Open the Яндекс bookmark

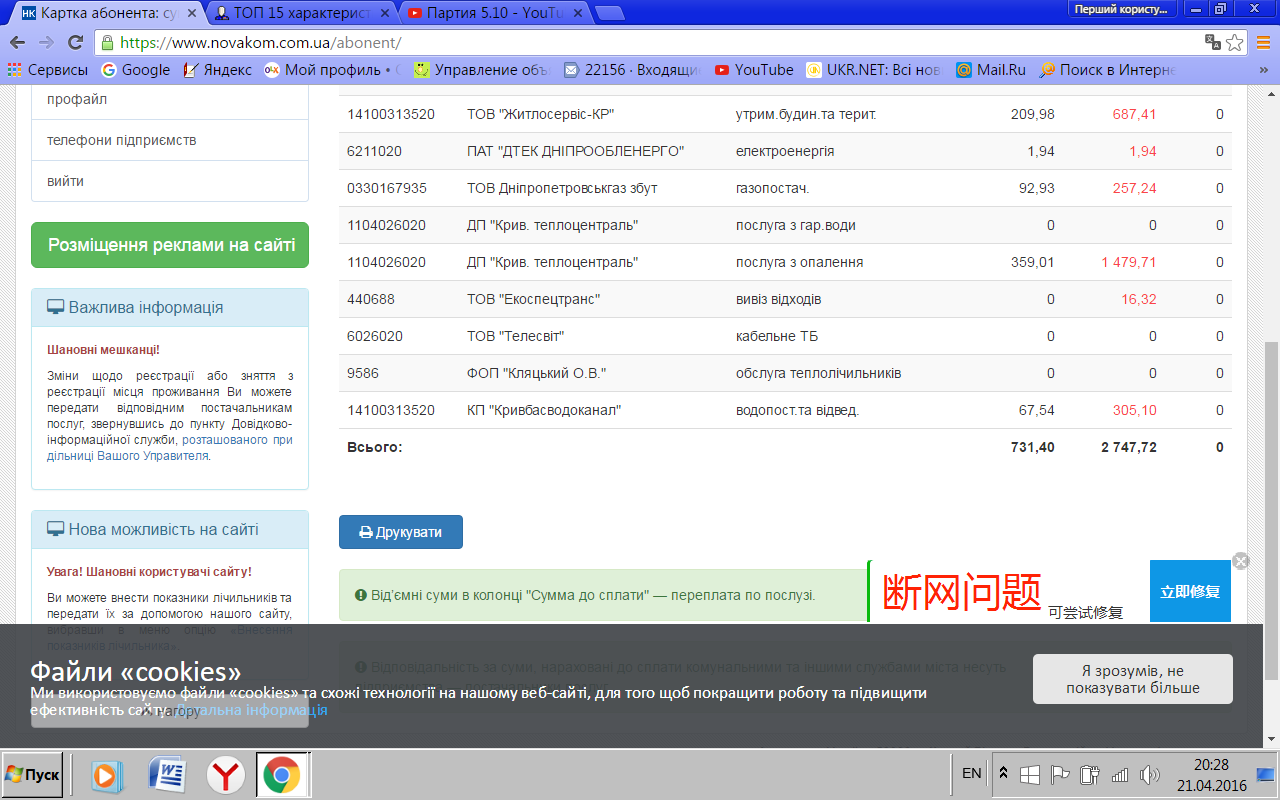[217, 70]
